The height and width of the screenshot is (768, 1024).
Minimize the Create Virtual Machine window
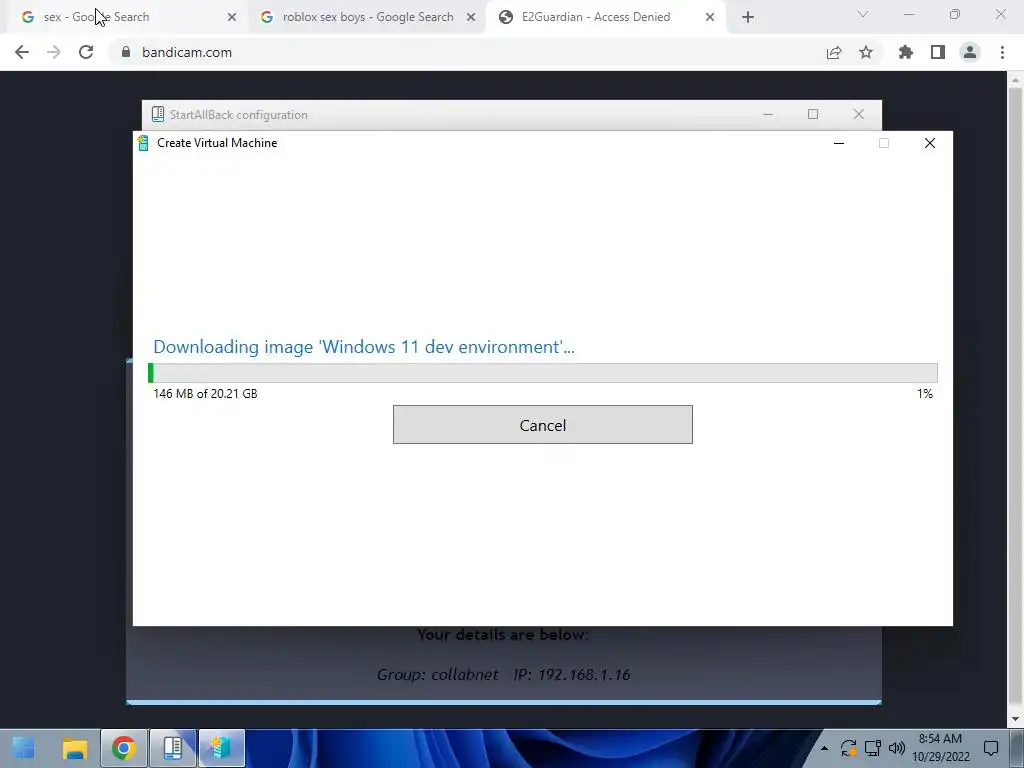click(839, 143)
